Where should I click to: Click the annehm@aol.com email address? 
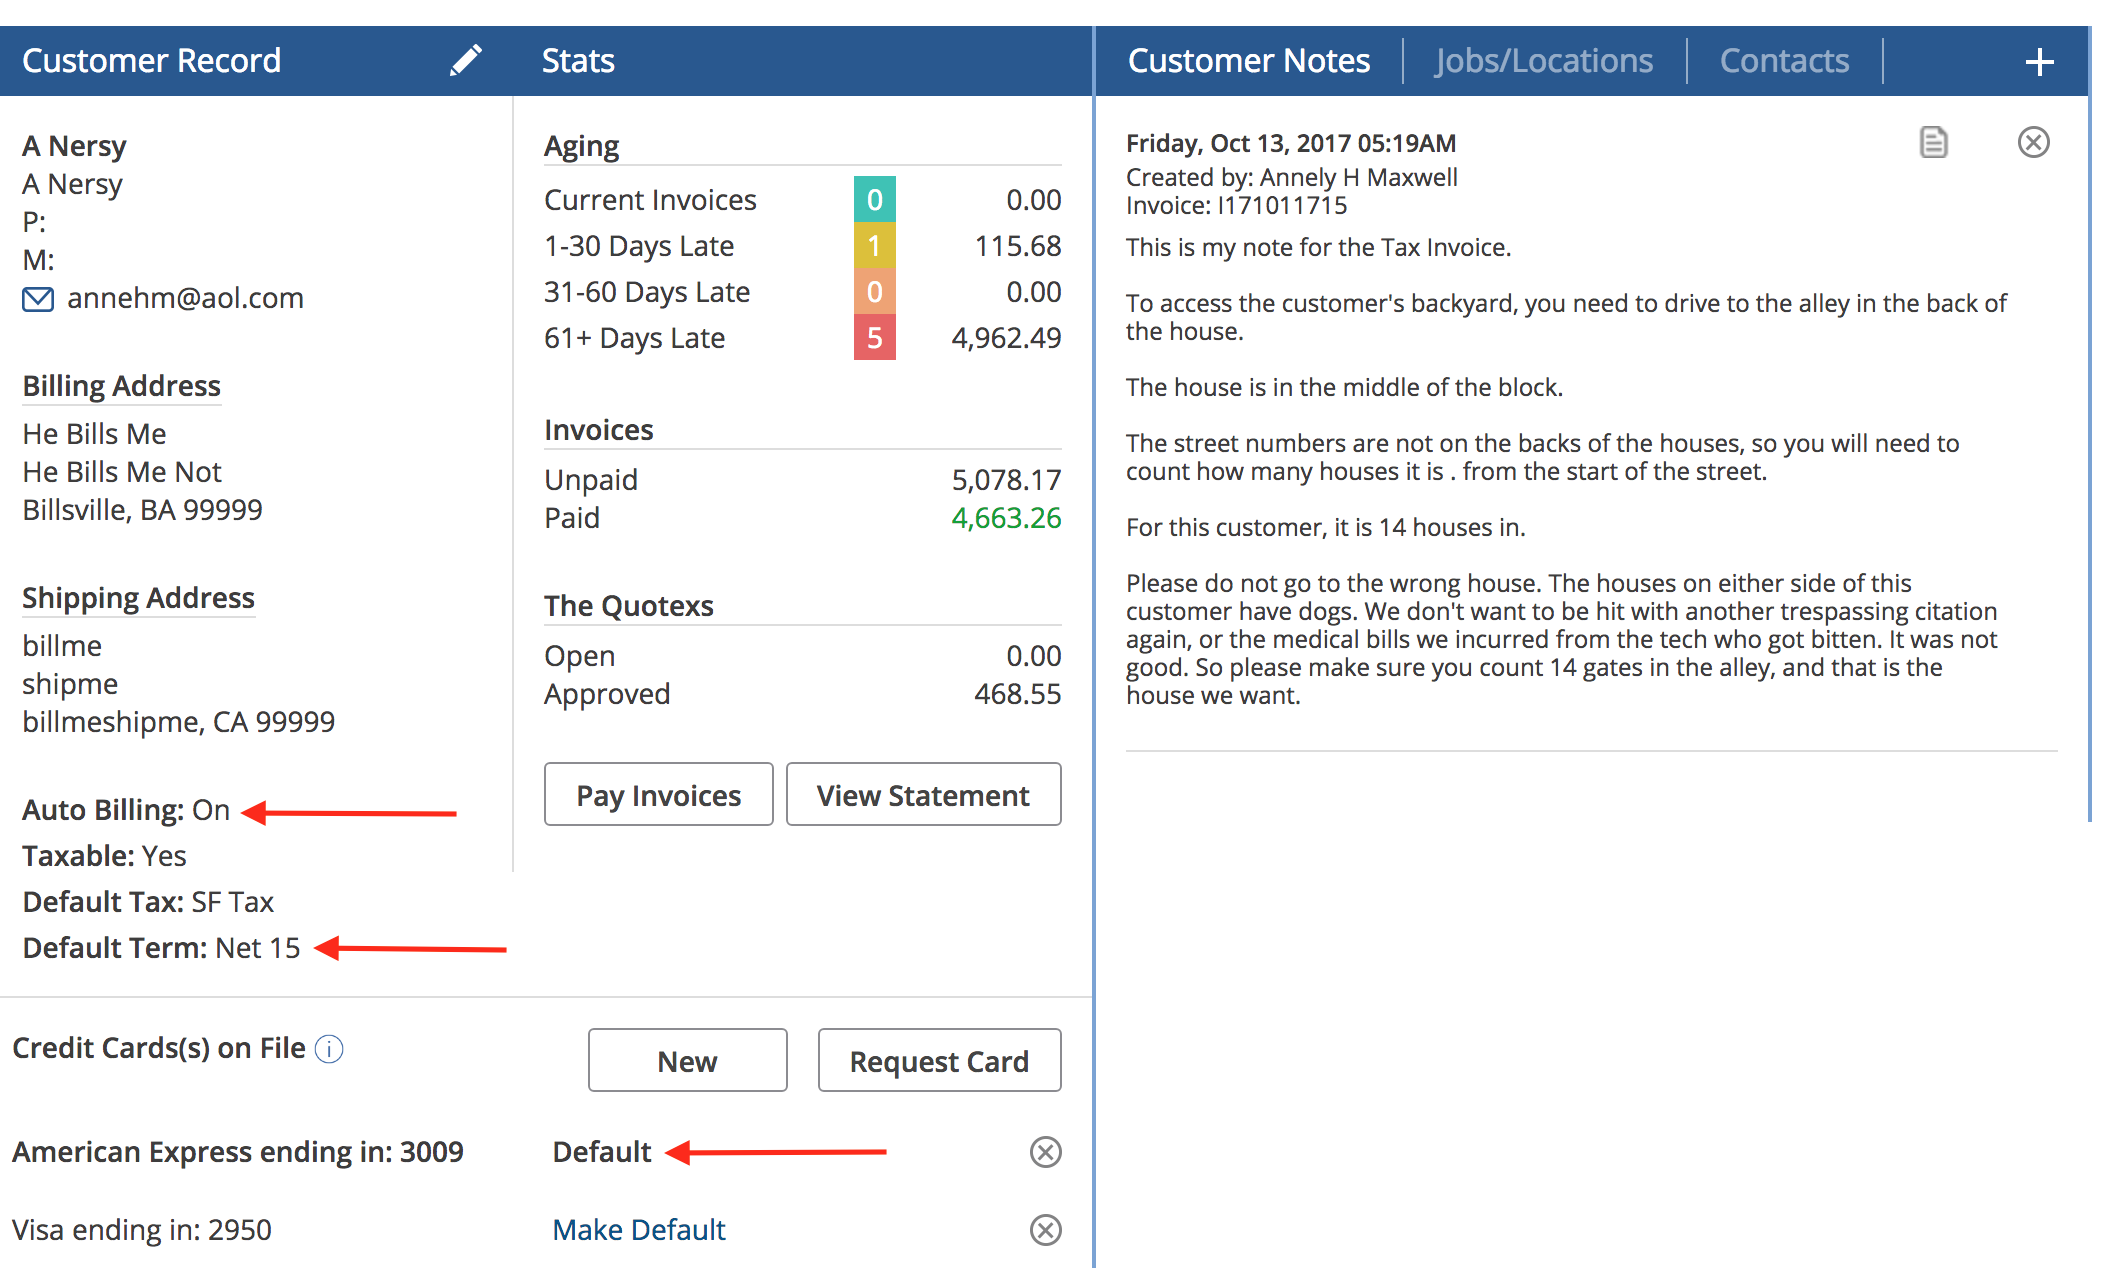185,298
